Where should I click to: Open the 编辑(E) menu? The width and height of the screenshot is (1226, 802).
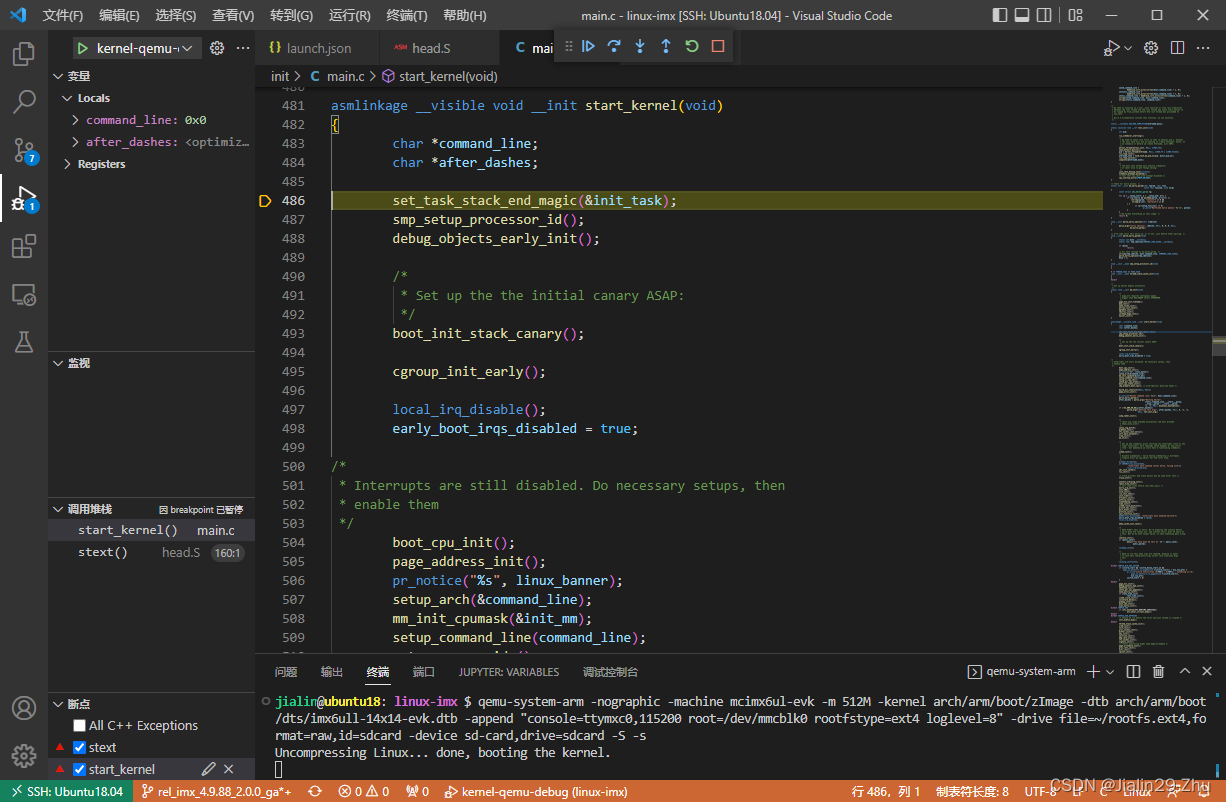[x=120, y=15]
